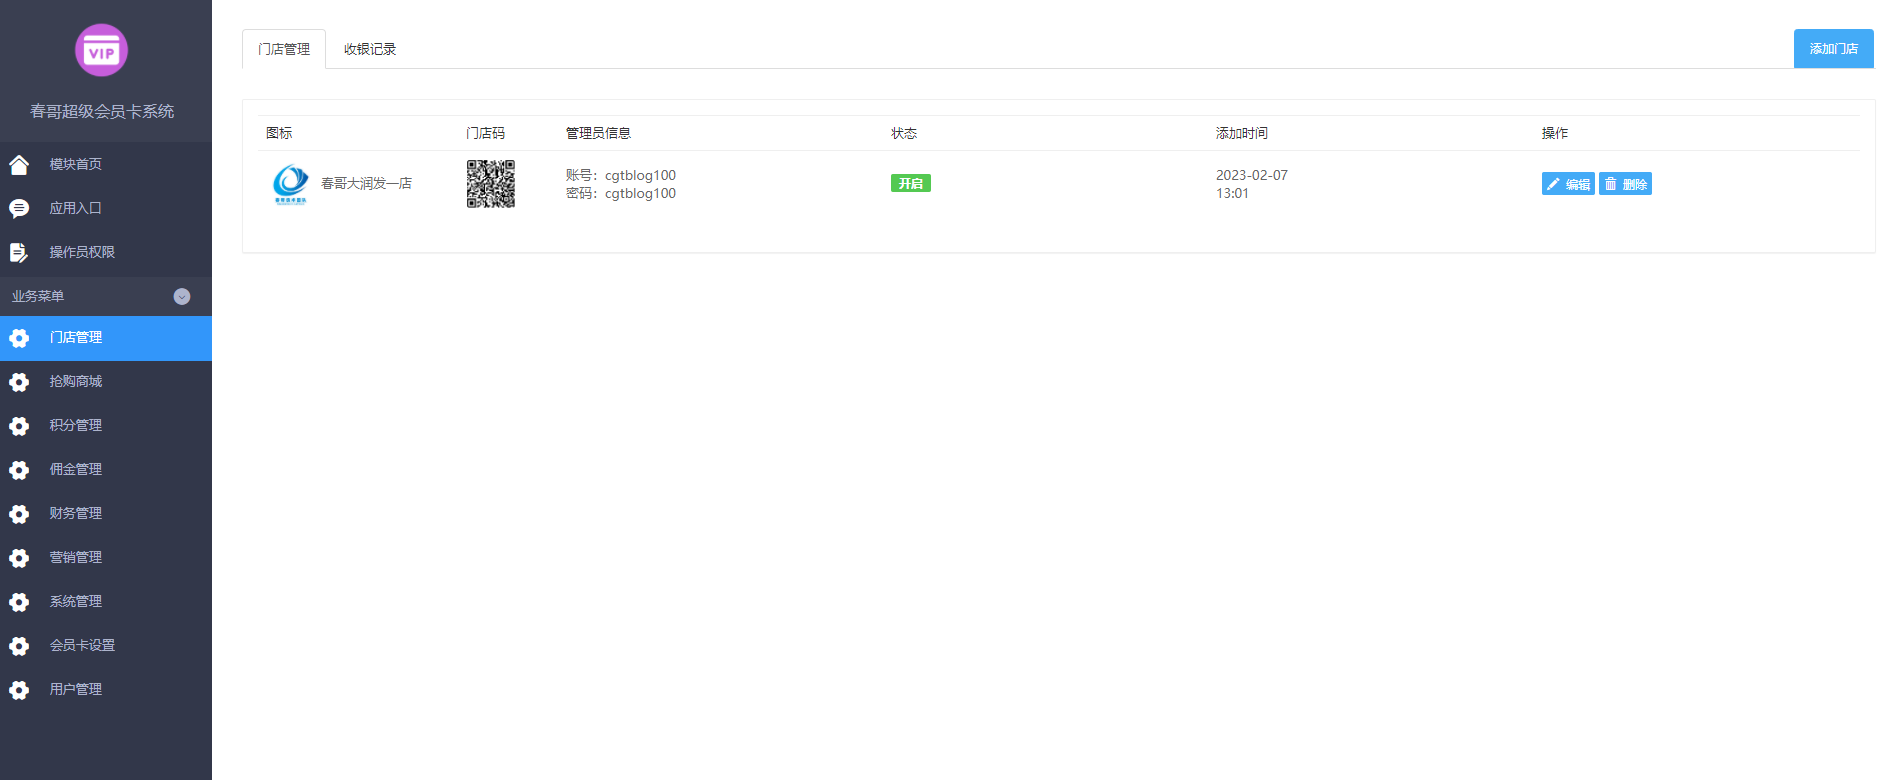Click the gear icon beside 积分管理
The width and height of the screenshot is (1882, 780).
click(19, 426)
